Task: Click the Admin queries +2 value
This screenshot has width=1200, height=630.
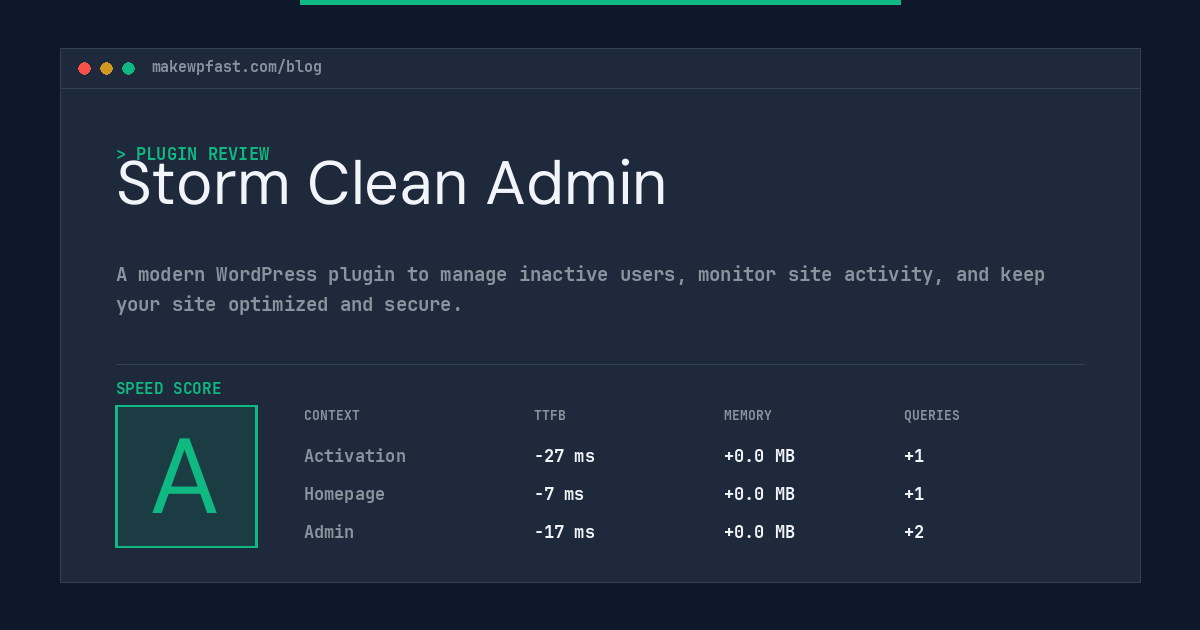Action: tap(914, 532)
